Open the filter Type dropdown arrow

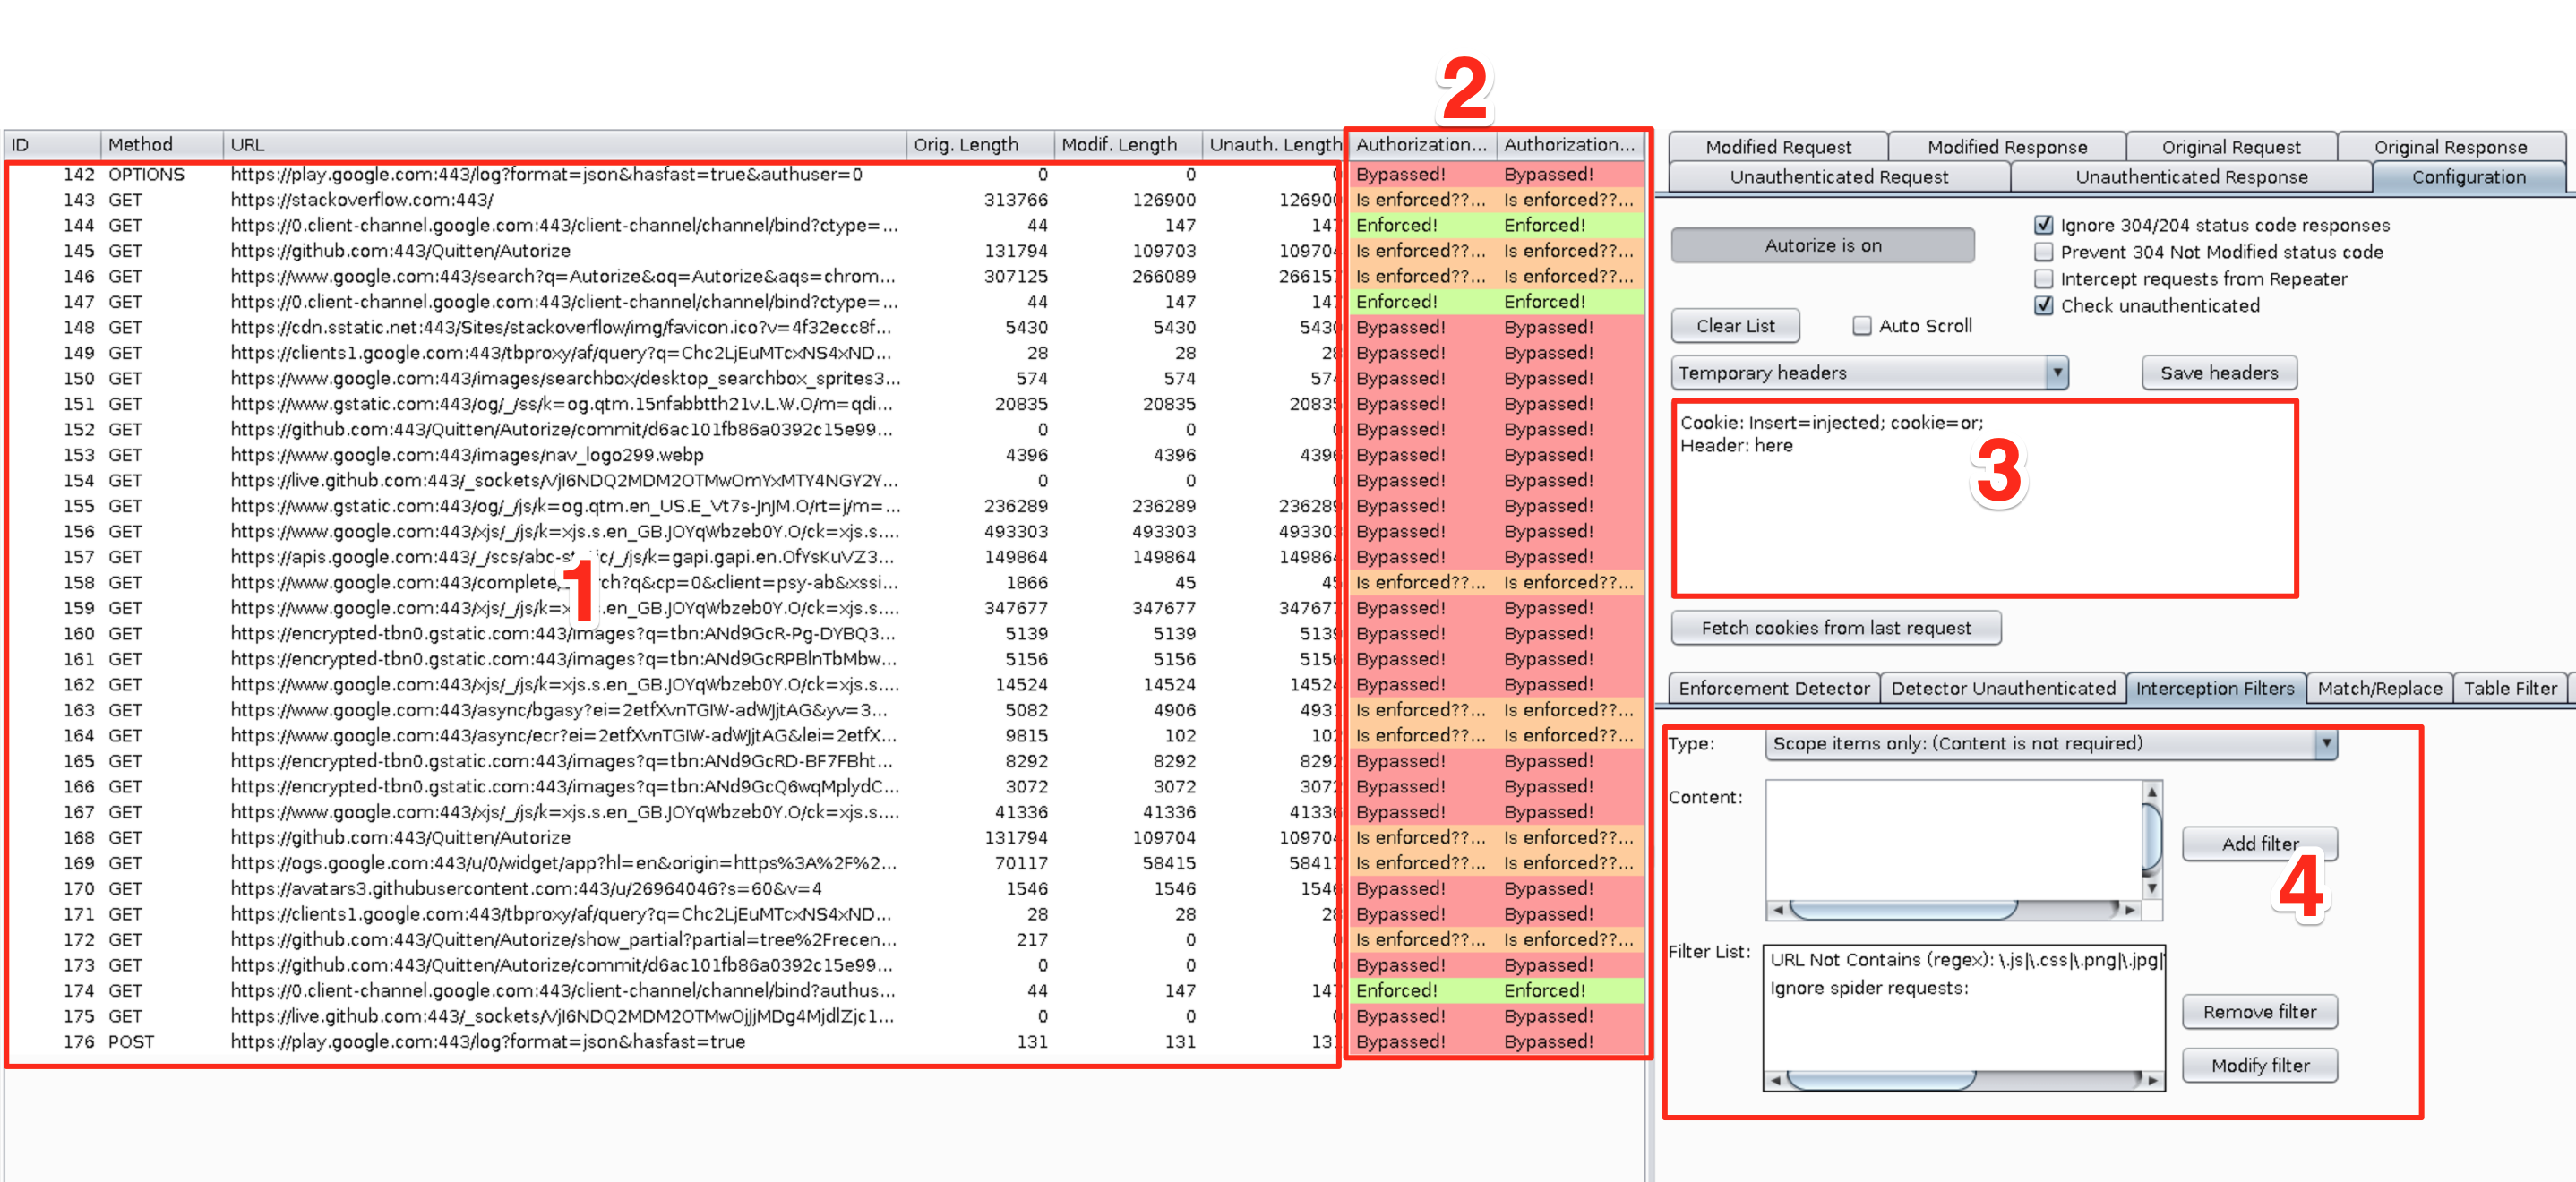click(x=2326, y=743)
